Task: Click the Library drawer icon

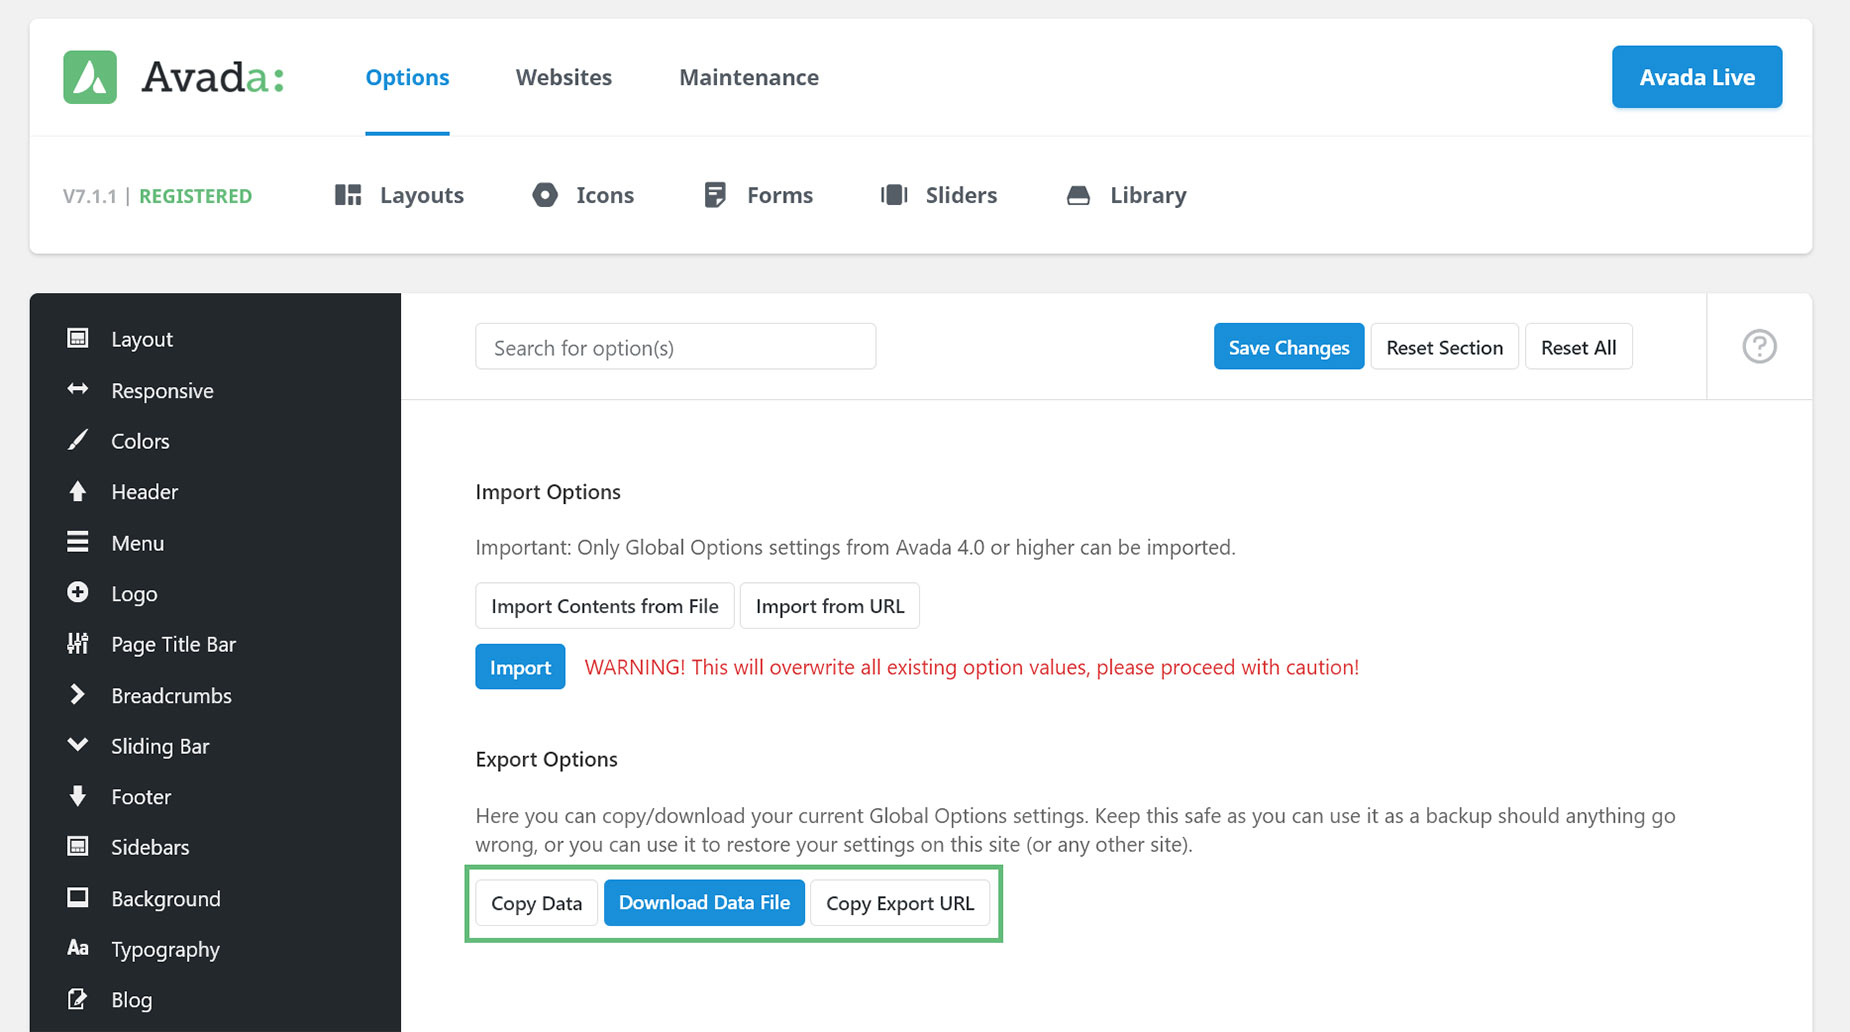Action: 1078,195
